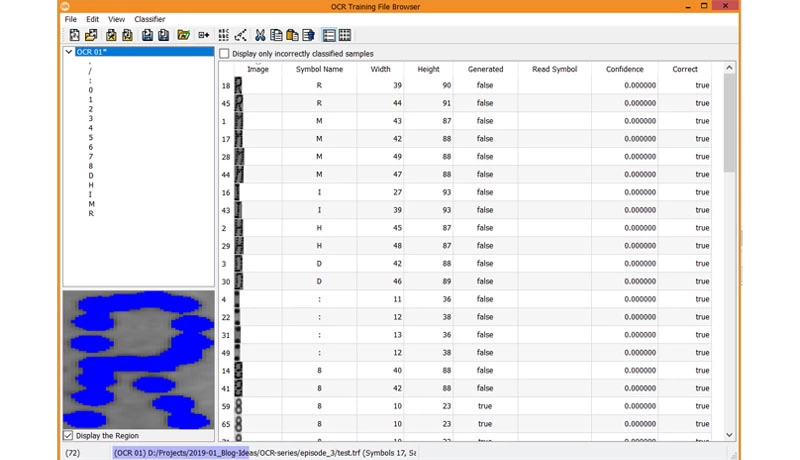Screen dimensions: 800x460
Task: Click Generated 'true' value in row 59
Action: tap(485, 406)
